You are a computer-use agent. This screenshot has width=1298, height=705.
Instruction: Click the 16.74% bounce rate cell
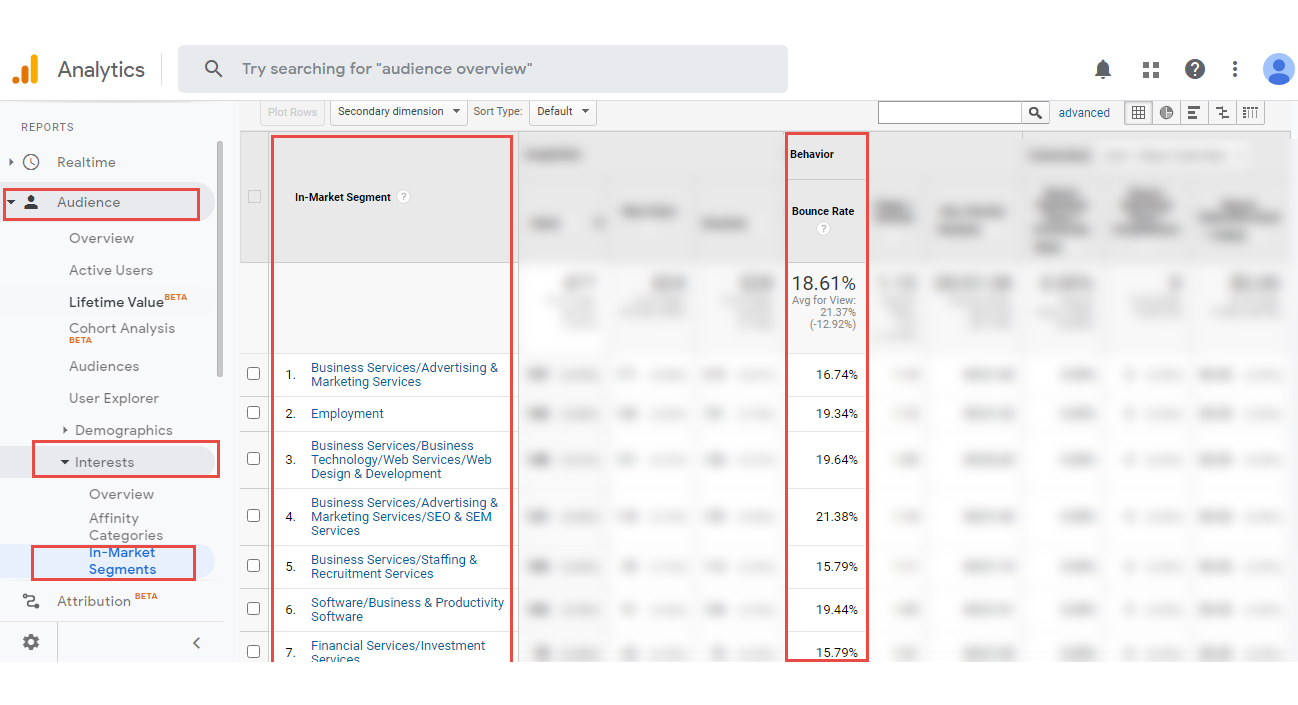point(836,374)
